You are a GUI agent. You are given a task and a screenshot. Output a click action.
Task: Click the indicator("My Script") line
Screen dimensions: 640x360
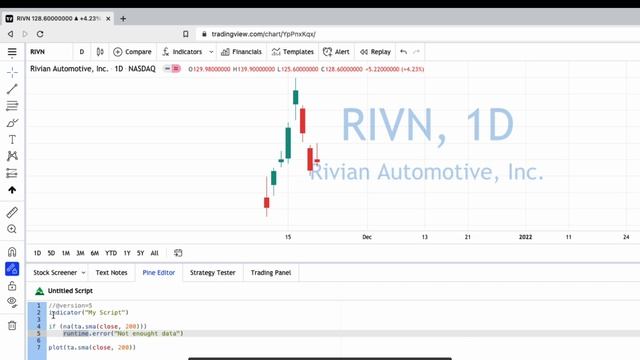pyautogui.click(x=89, y=313)
